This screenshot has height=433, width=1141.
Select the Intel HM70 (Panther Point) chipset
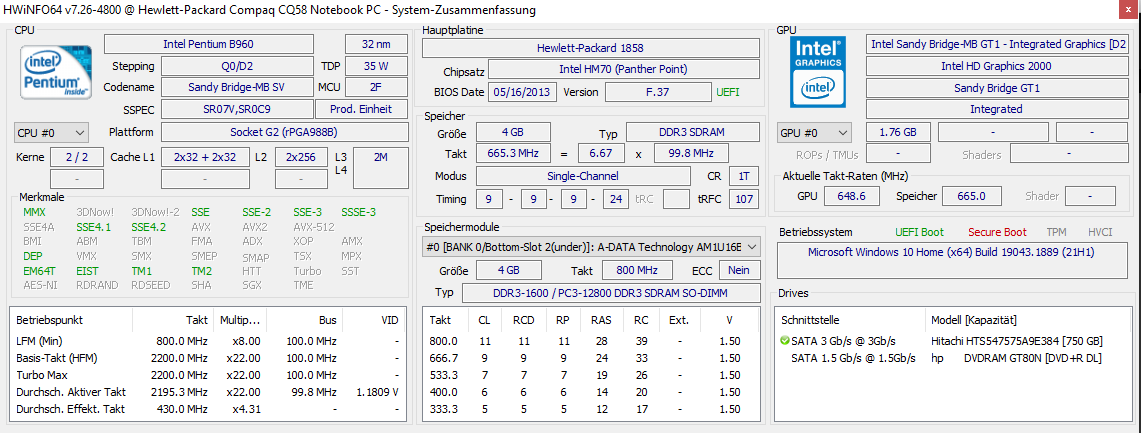coord(624,70)
